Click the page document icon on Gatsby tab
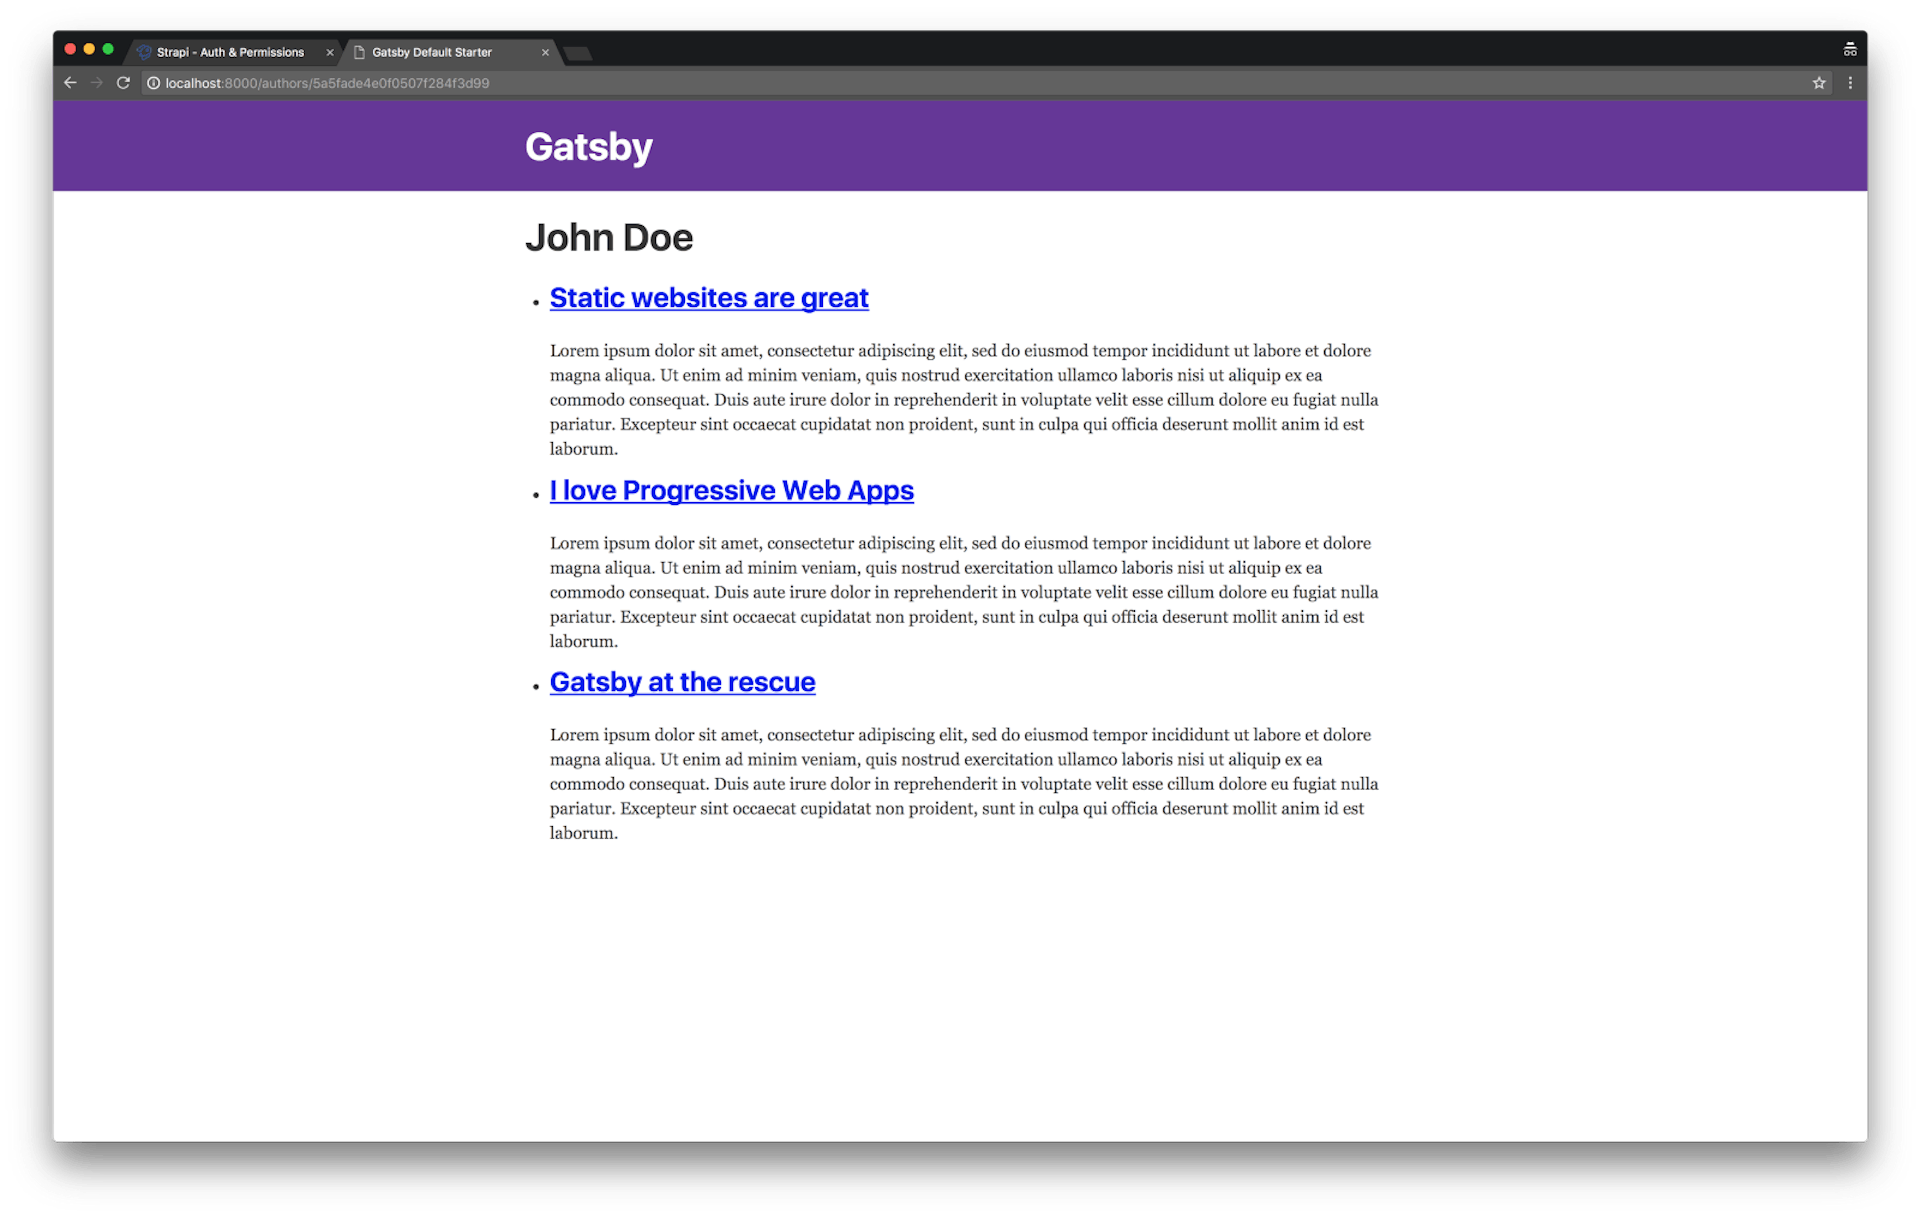 pos(361,52)
